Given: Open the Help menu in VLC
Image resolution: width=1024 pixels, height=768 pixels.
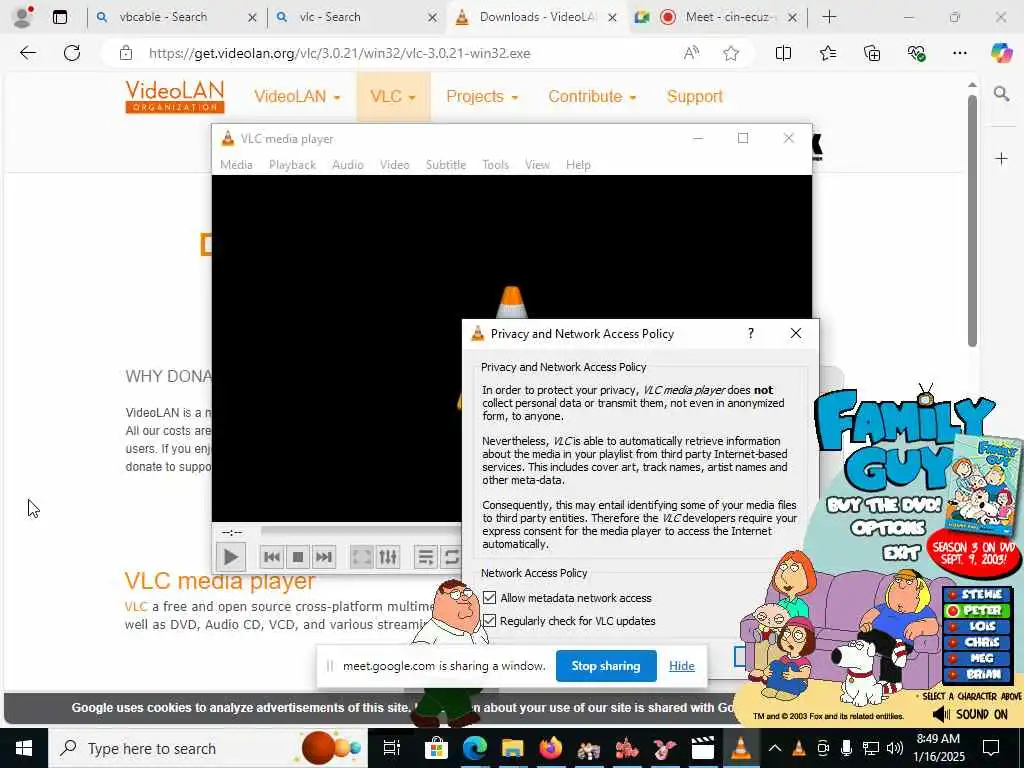Looking at the screenshot, I should pyautogui.click(x=578, y=165).
